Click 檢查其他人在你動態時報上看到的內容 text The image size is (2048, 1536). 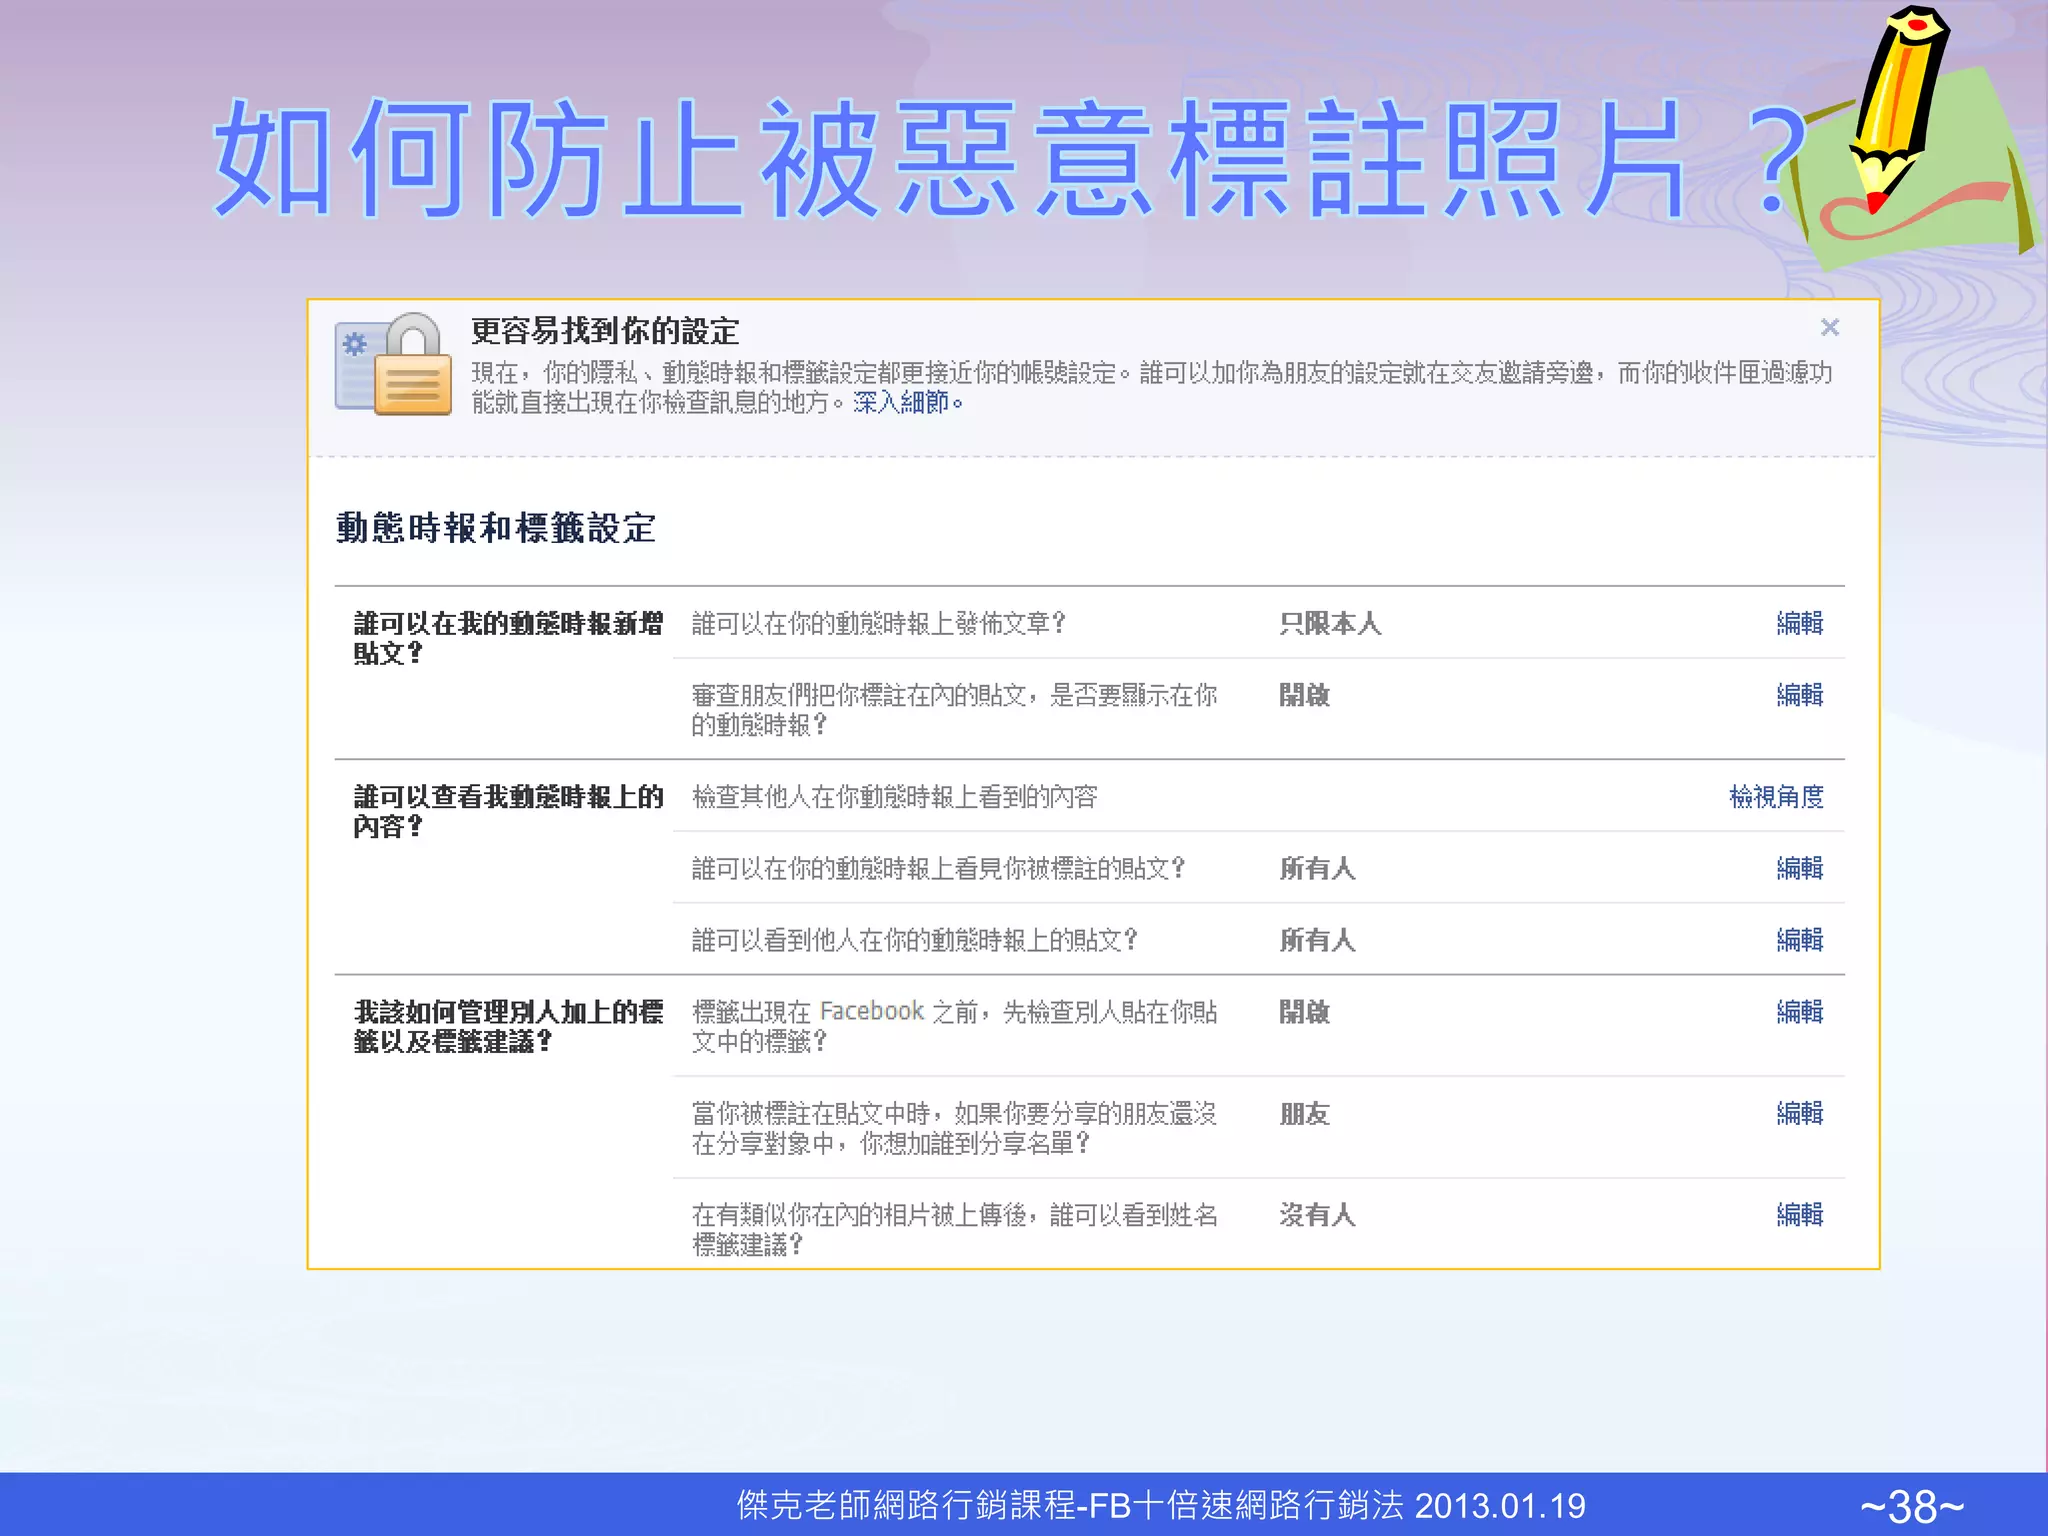point(894,796)
